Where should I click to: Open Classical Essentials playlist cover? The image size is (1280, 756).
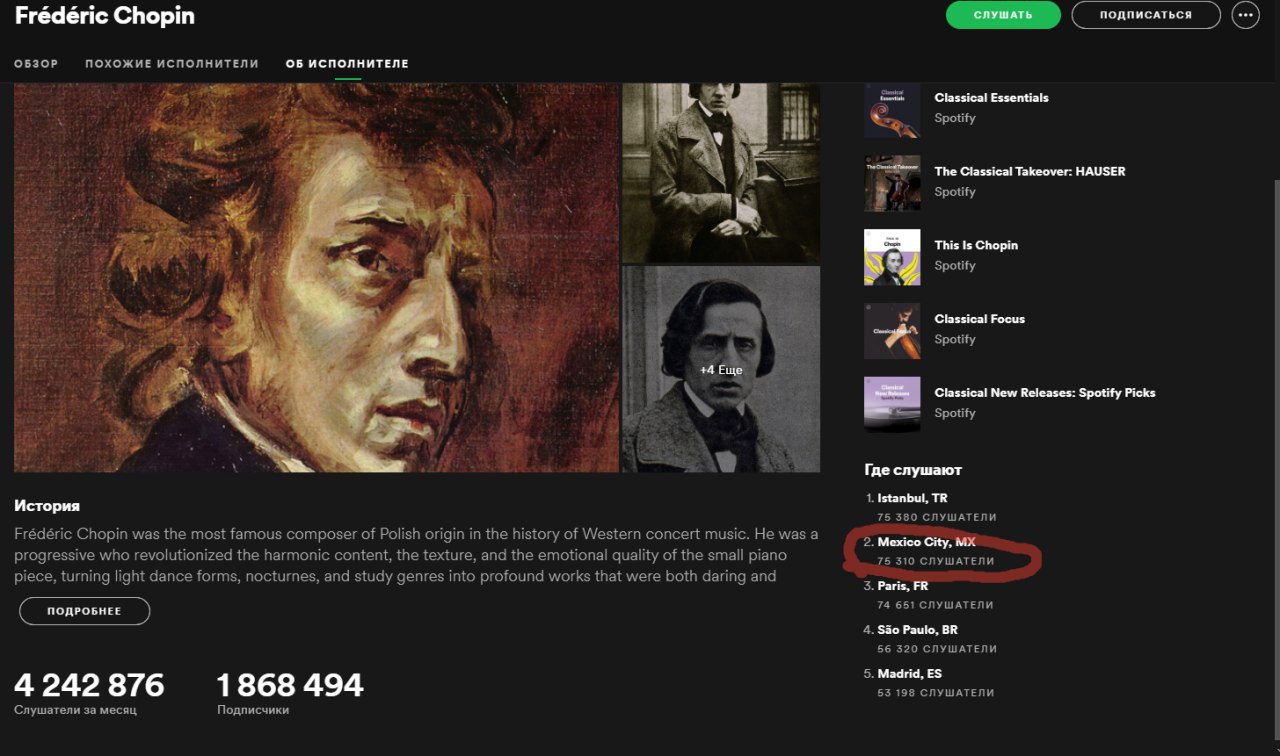coord(892,110)
